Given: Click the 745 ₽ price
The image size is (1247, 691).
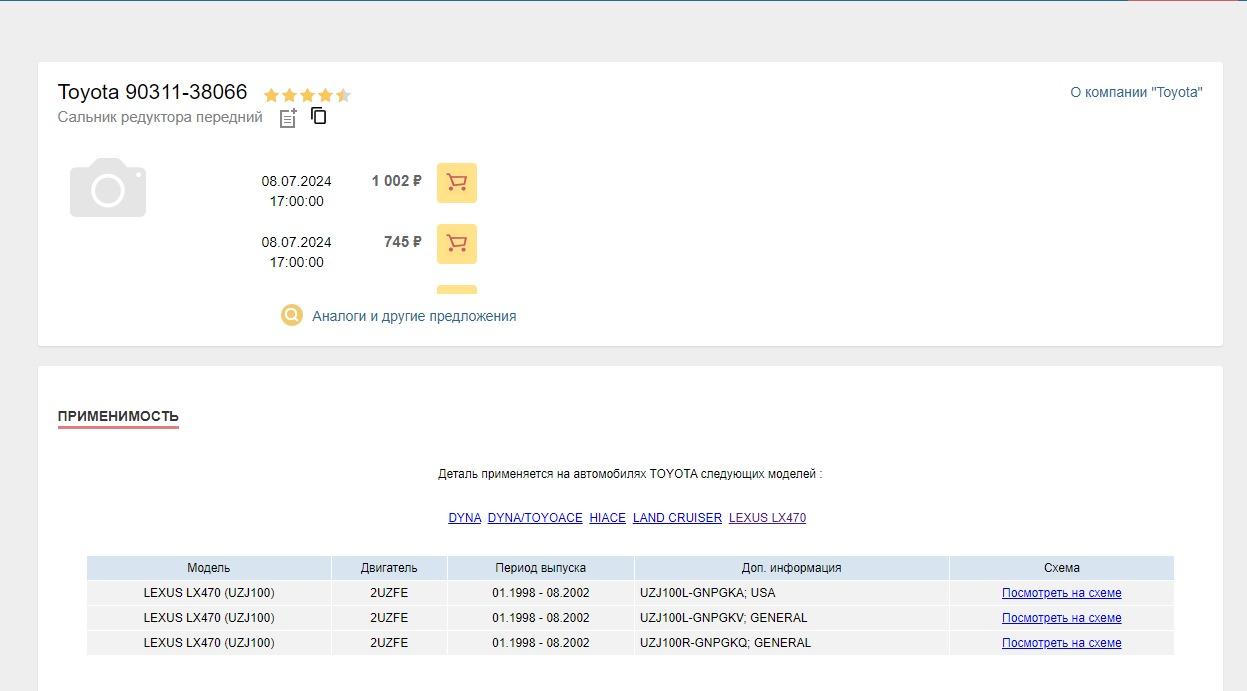Looking at the screenshot, I should 403,242.
